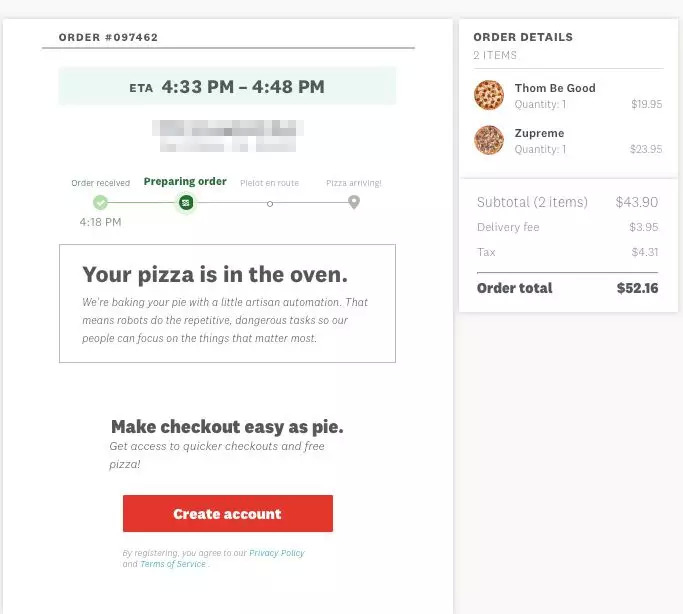Click the Zupreme pizza thumbnail
This screenshot has width=683, height=614.
[489, 140]
